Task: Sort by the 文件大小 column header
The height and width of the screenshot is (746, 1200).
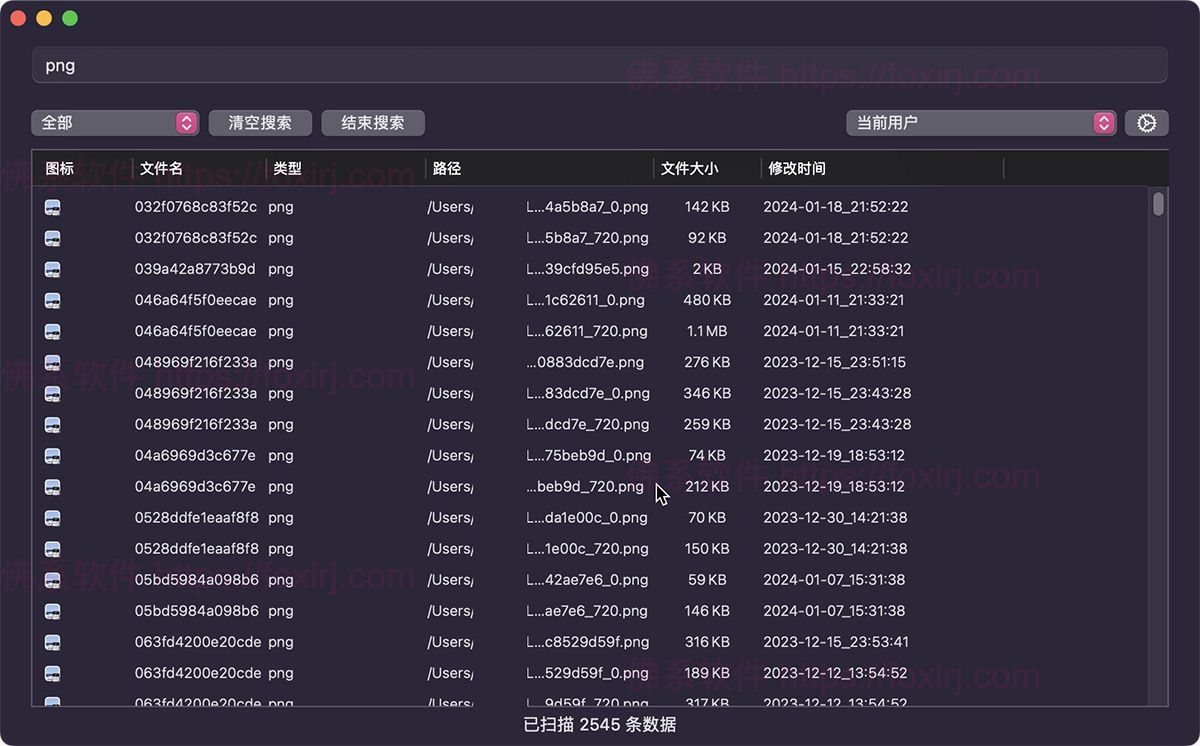Action: click(691, 168)
